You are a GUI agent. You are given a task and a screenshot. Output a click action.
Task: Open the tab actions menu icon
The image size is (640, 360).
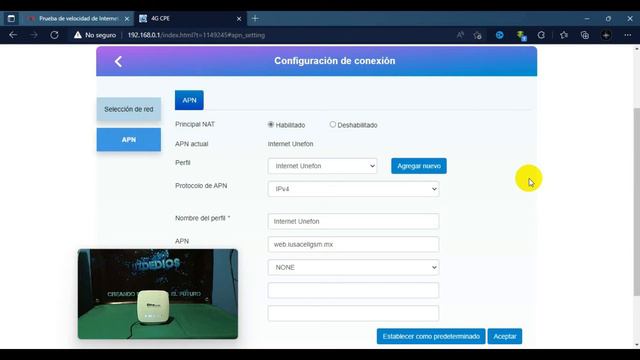coord(11,18)
